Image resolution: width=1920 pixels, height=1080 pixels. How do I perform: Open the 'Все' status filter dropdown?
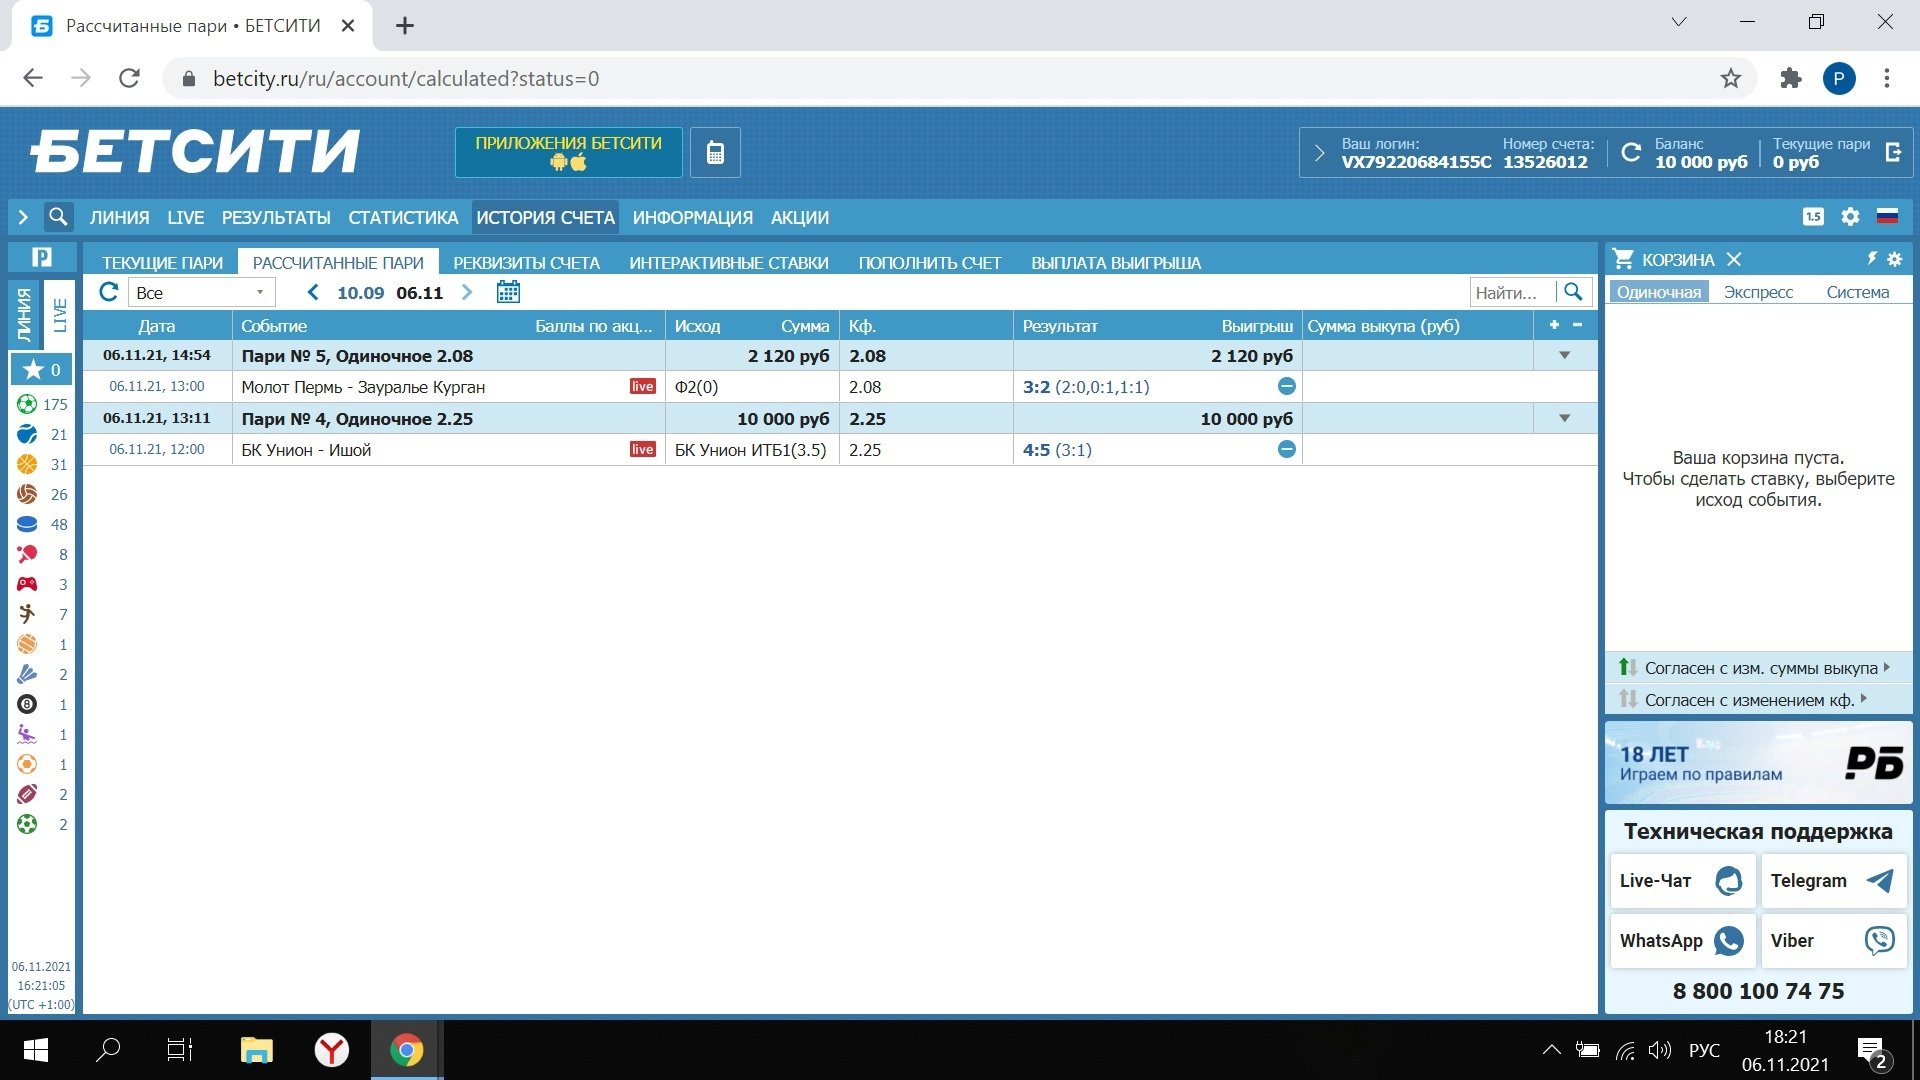[201, 293]
